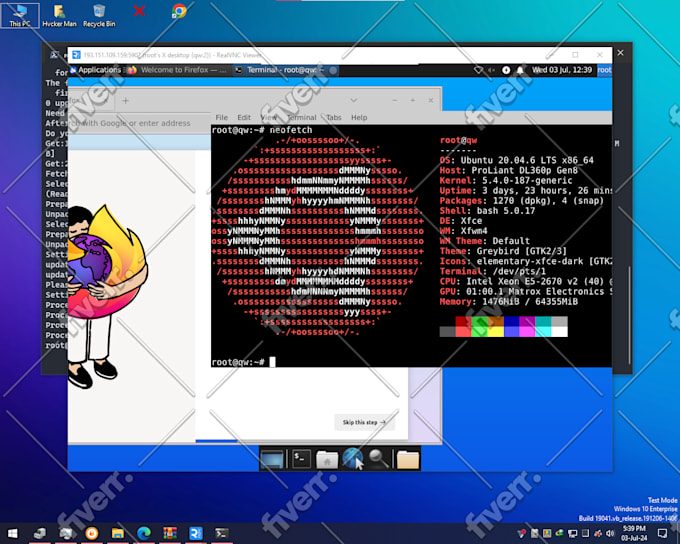Open the terminal File menu
This screenshot has width=680, height=544.
[x=221, y=117]
